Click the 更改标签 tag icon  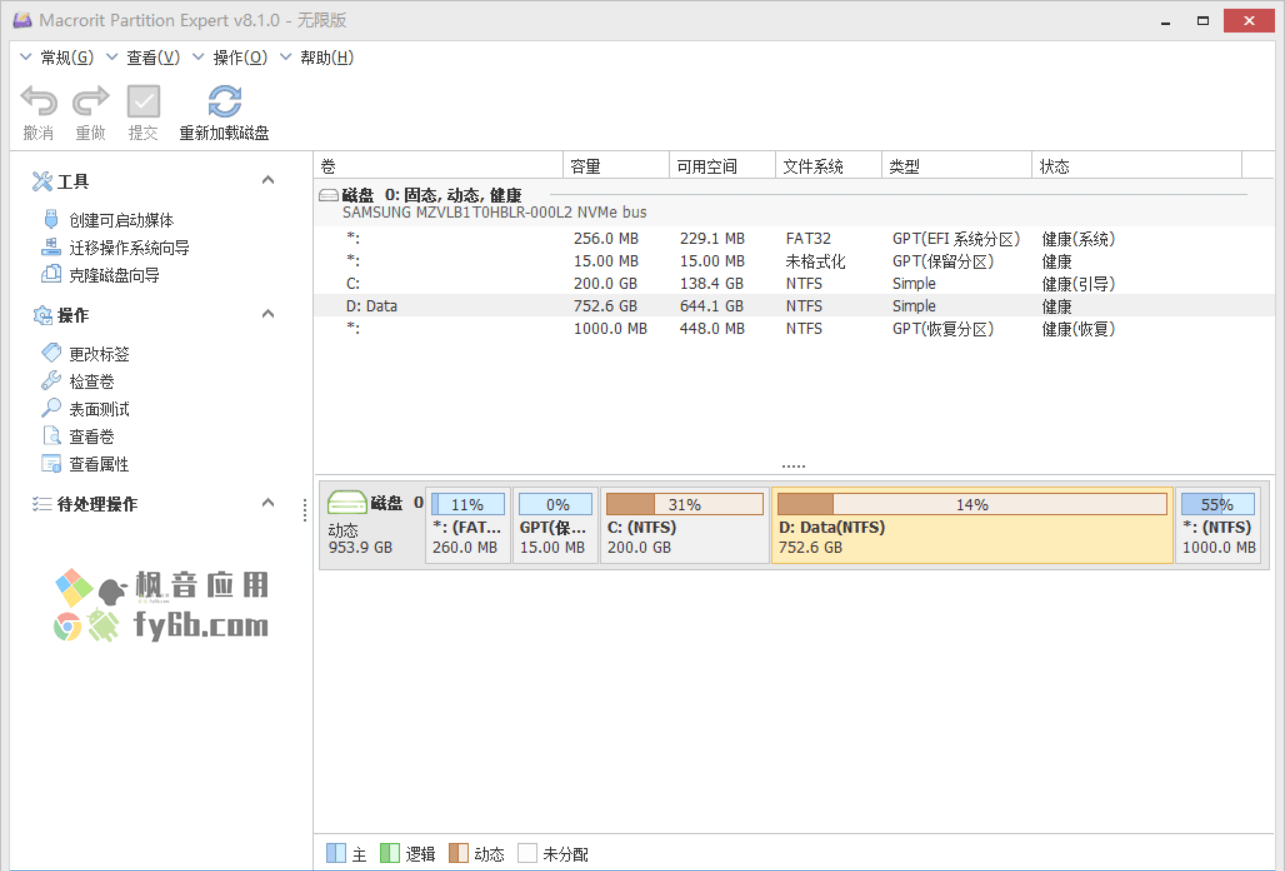[x=51, y=353]
